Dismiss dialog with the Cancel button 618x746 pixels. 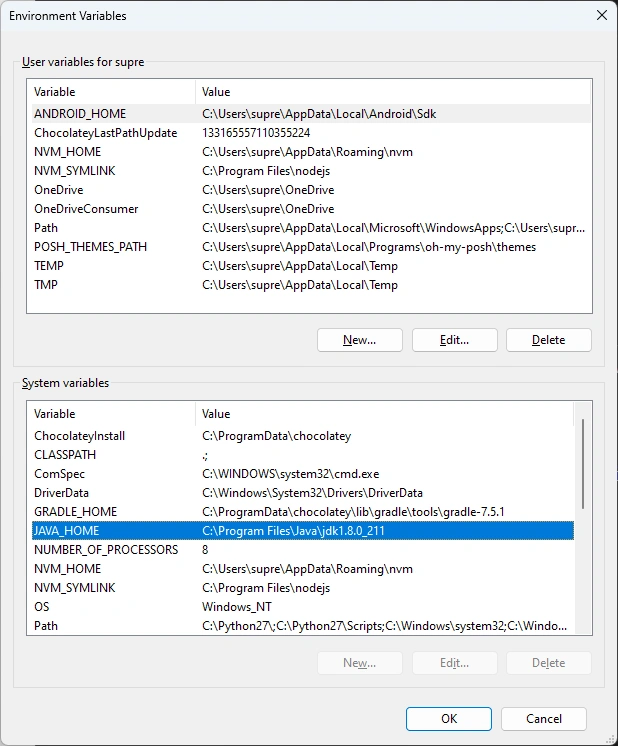(543, 718)
